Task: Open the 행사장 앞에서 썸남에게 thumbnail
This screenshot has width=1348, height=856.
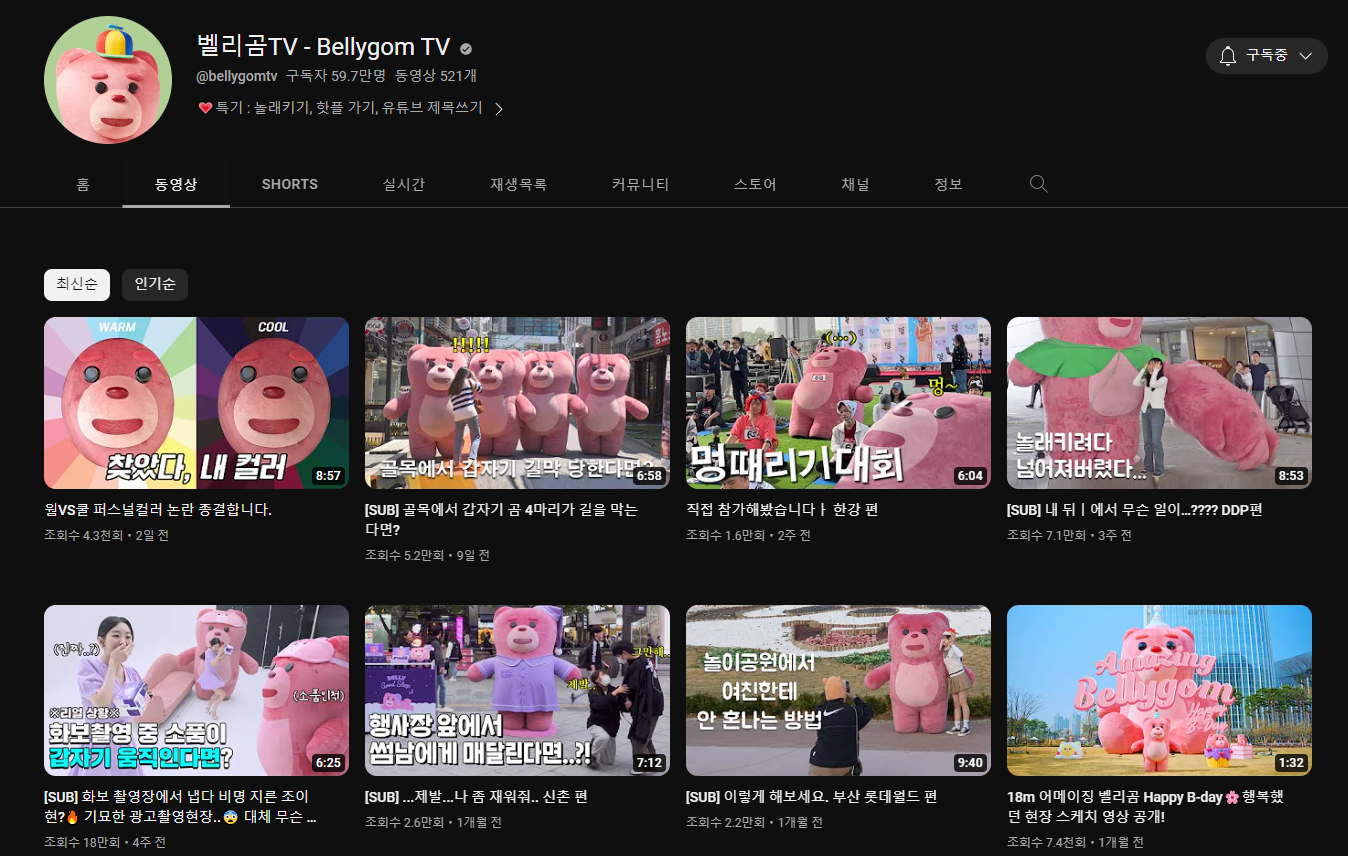Action: (517, 690)
